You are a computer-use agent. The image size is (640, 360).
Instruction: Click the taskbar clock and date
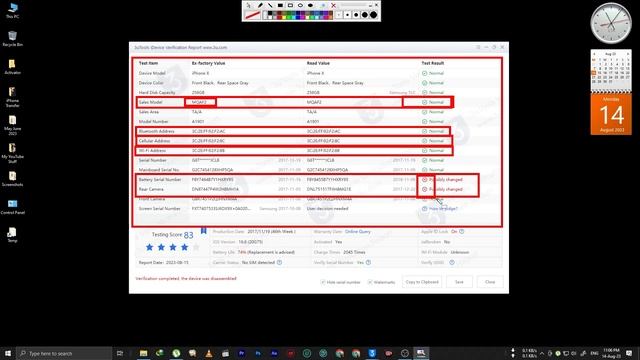(611, 353)
